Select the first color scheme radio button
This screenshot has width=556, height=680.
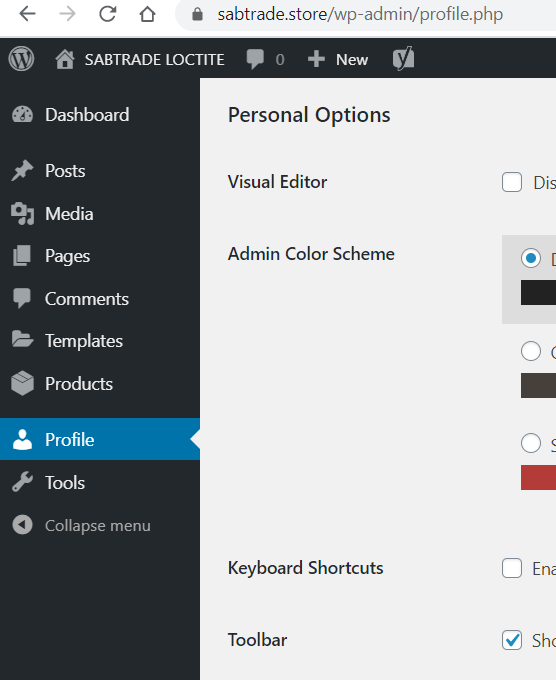531,258
